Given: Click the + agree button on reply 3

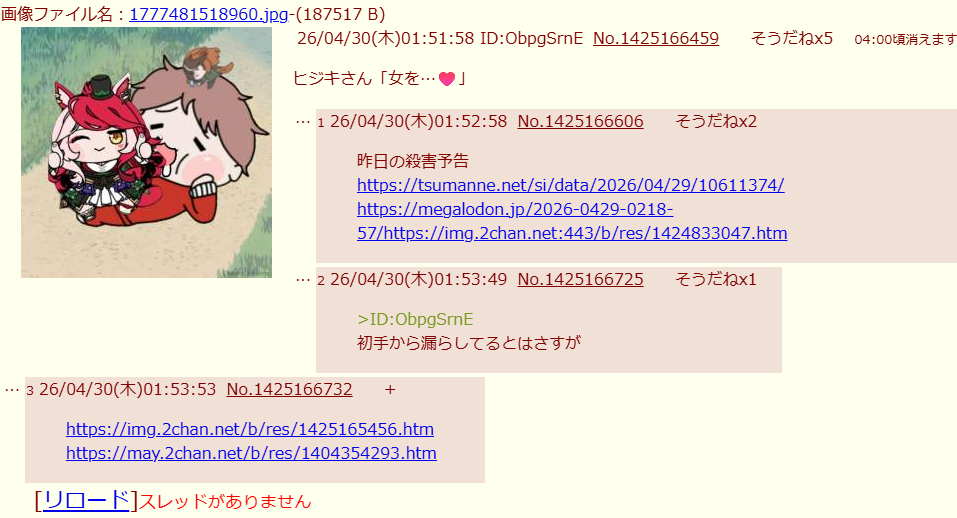Looking at the screenshot, I should 390,389.
